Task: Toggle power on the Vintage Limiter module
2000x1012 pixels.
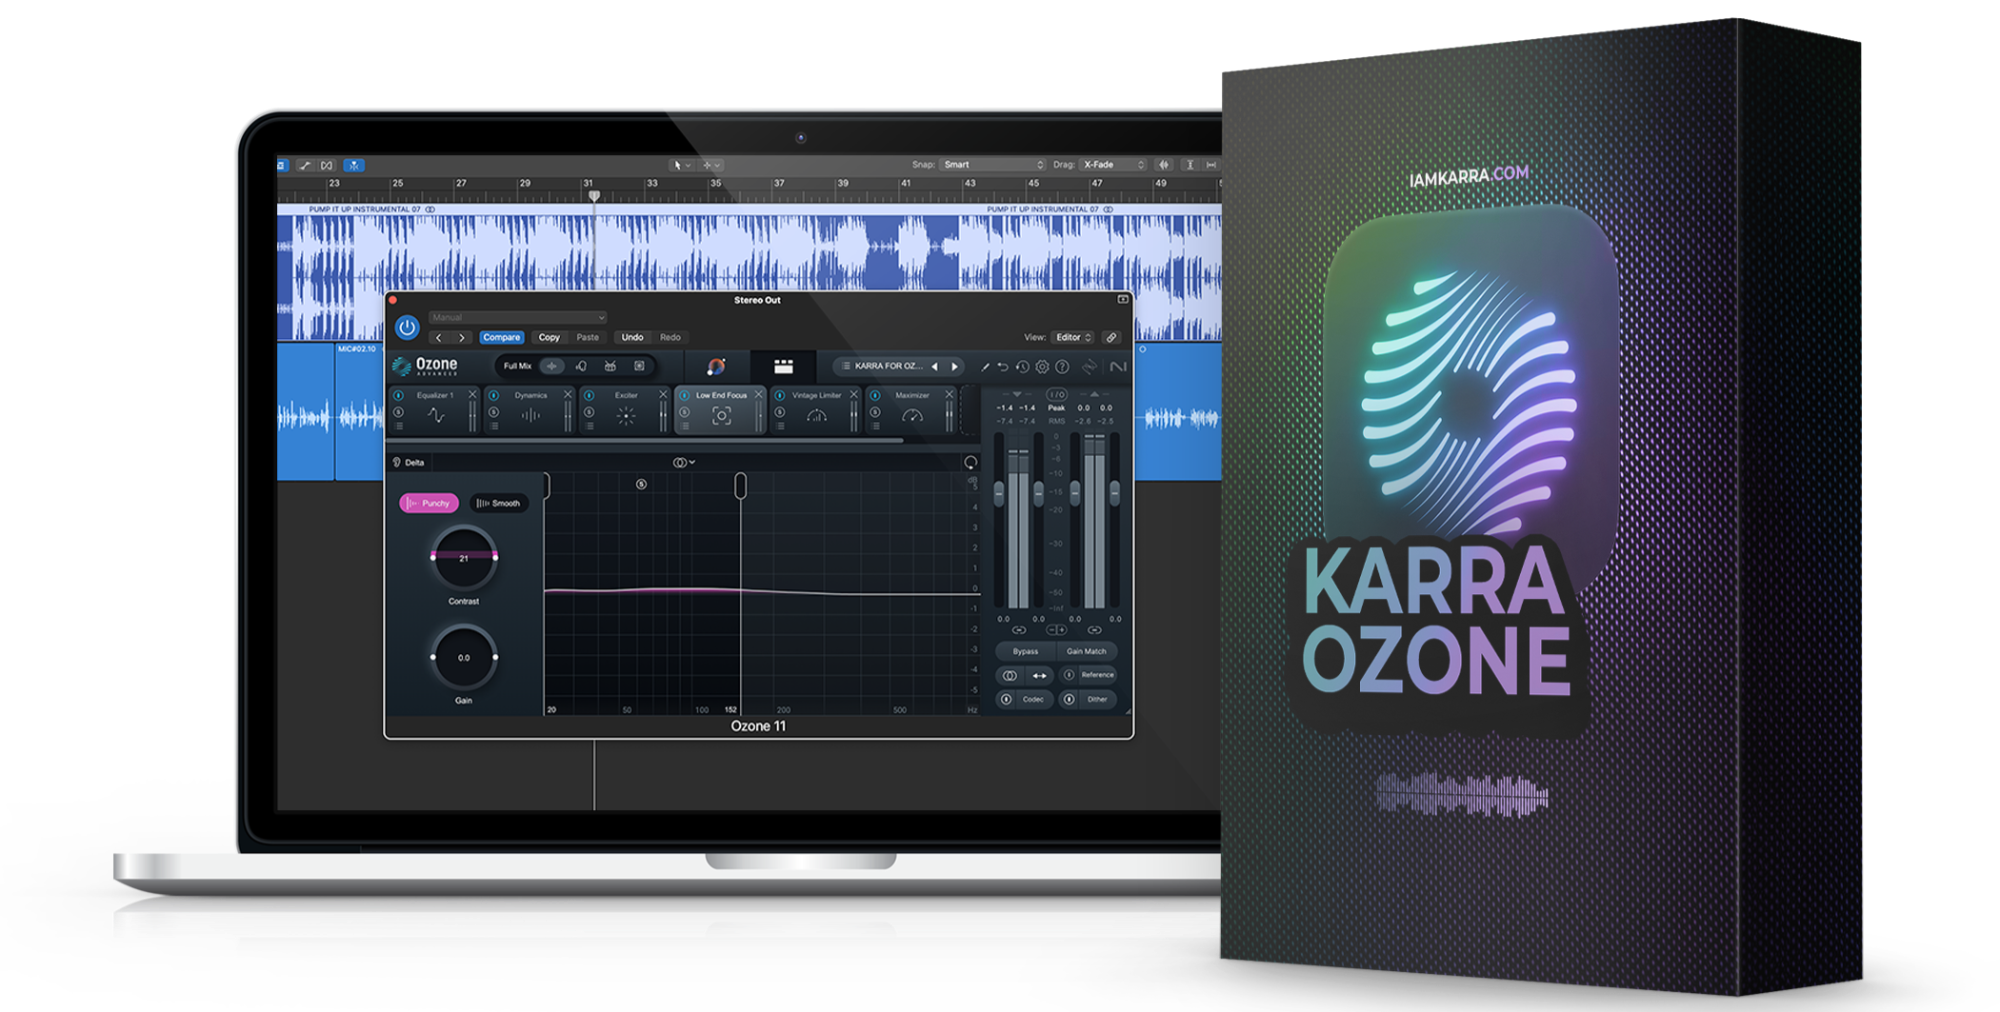Action: pyautogui.click(x=780, y=395)
